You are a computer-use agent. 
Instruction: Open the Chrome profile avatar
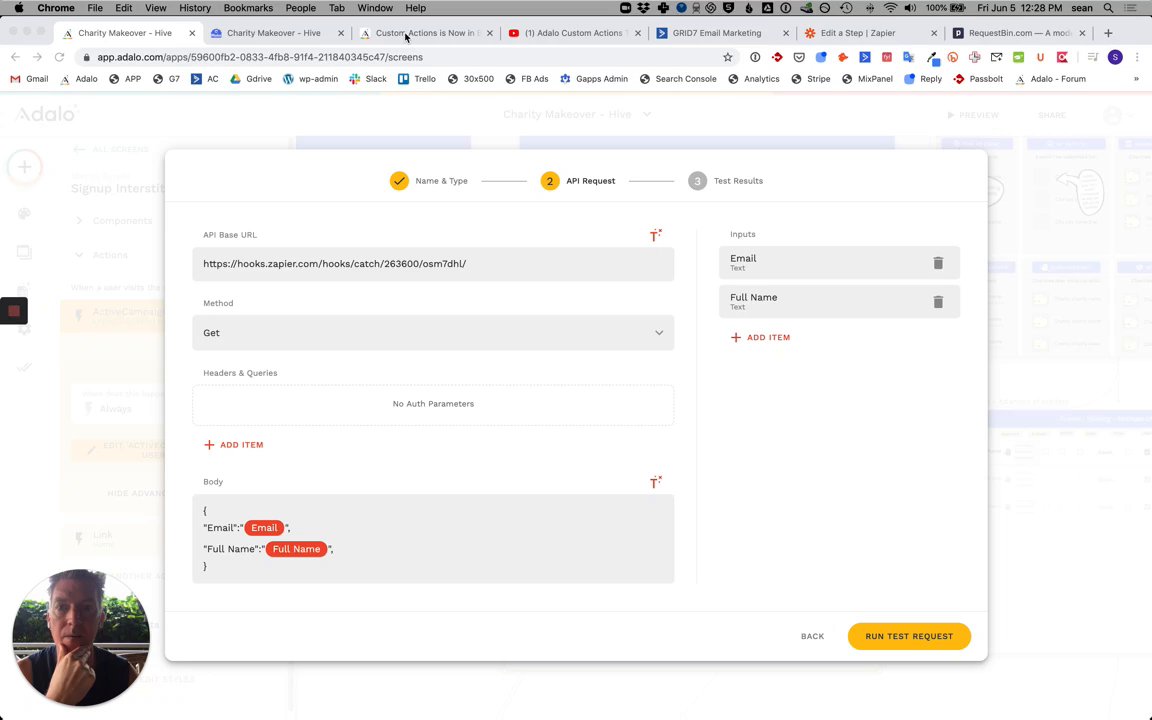(1115, 57)
